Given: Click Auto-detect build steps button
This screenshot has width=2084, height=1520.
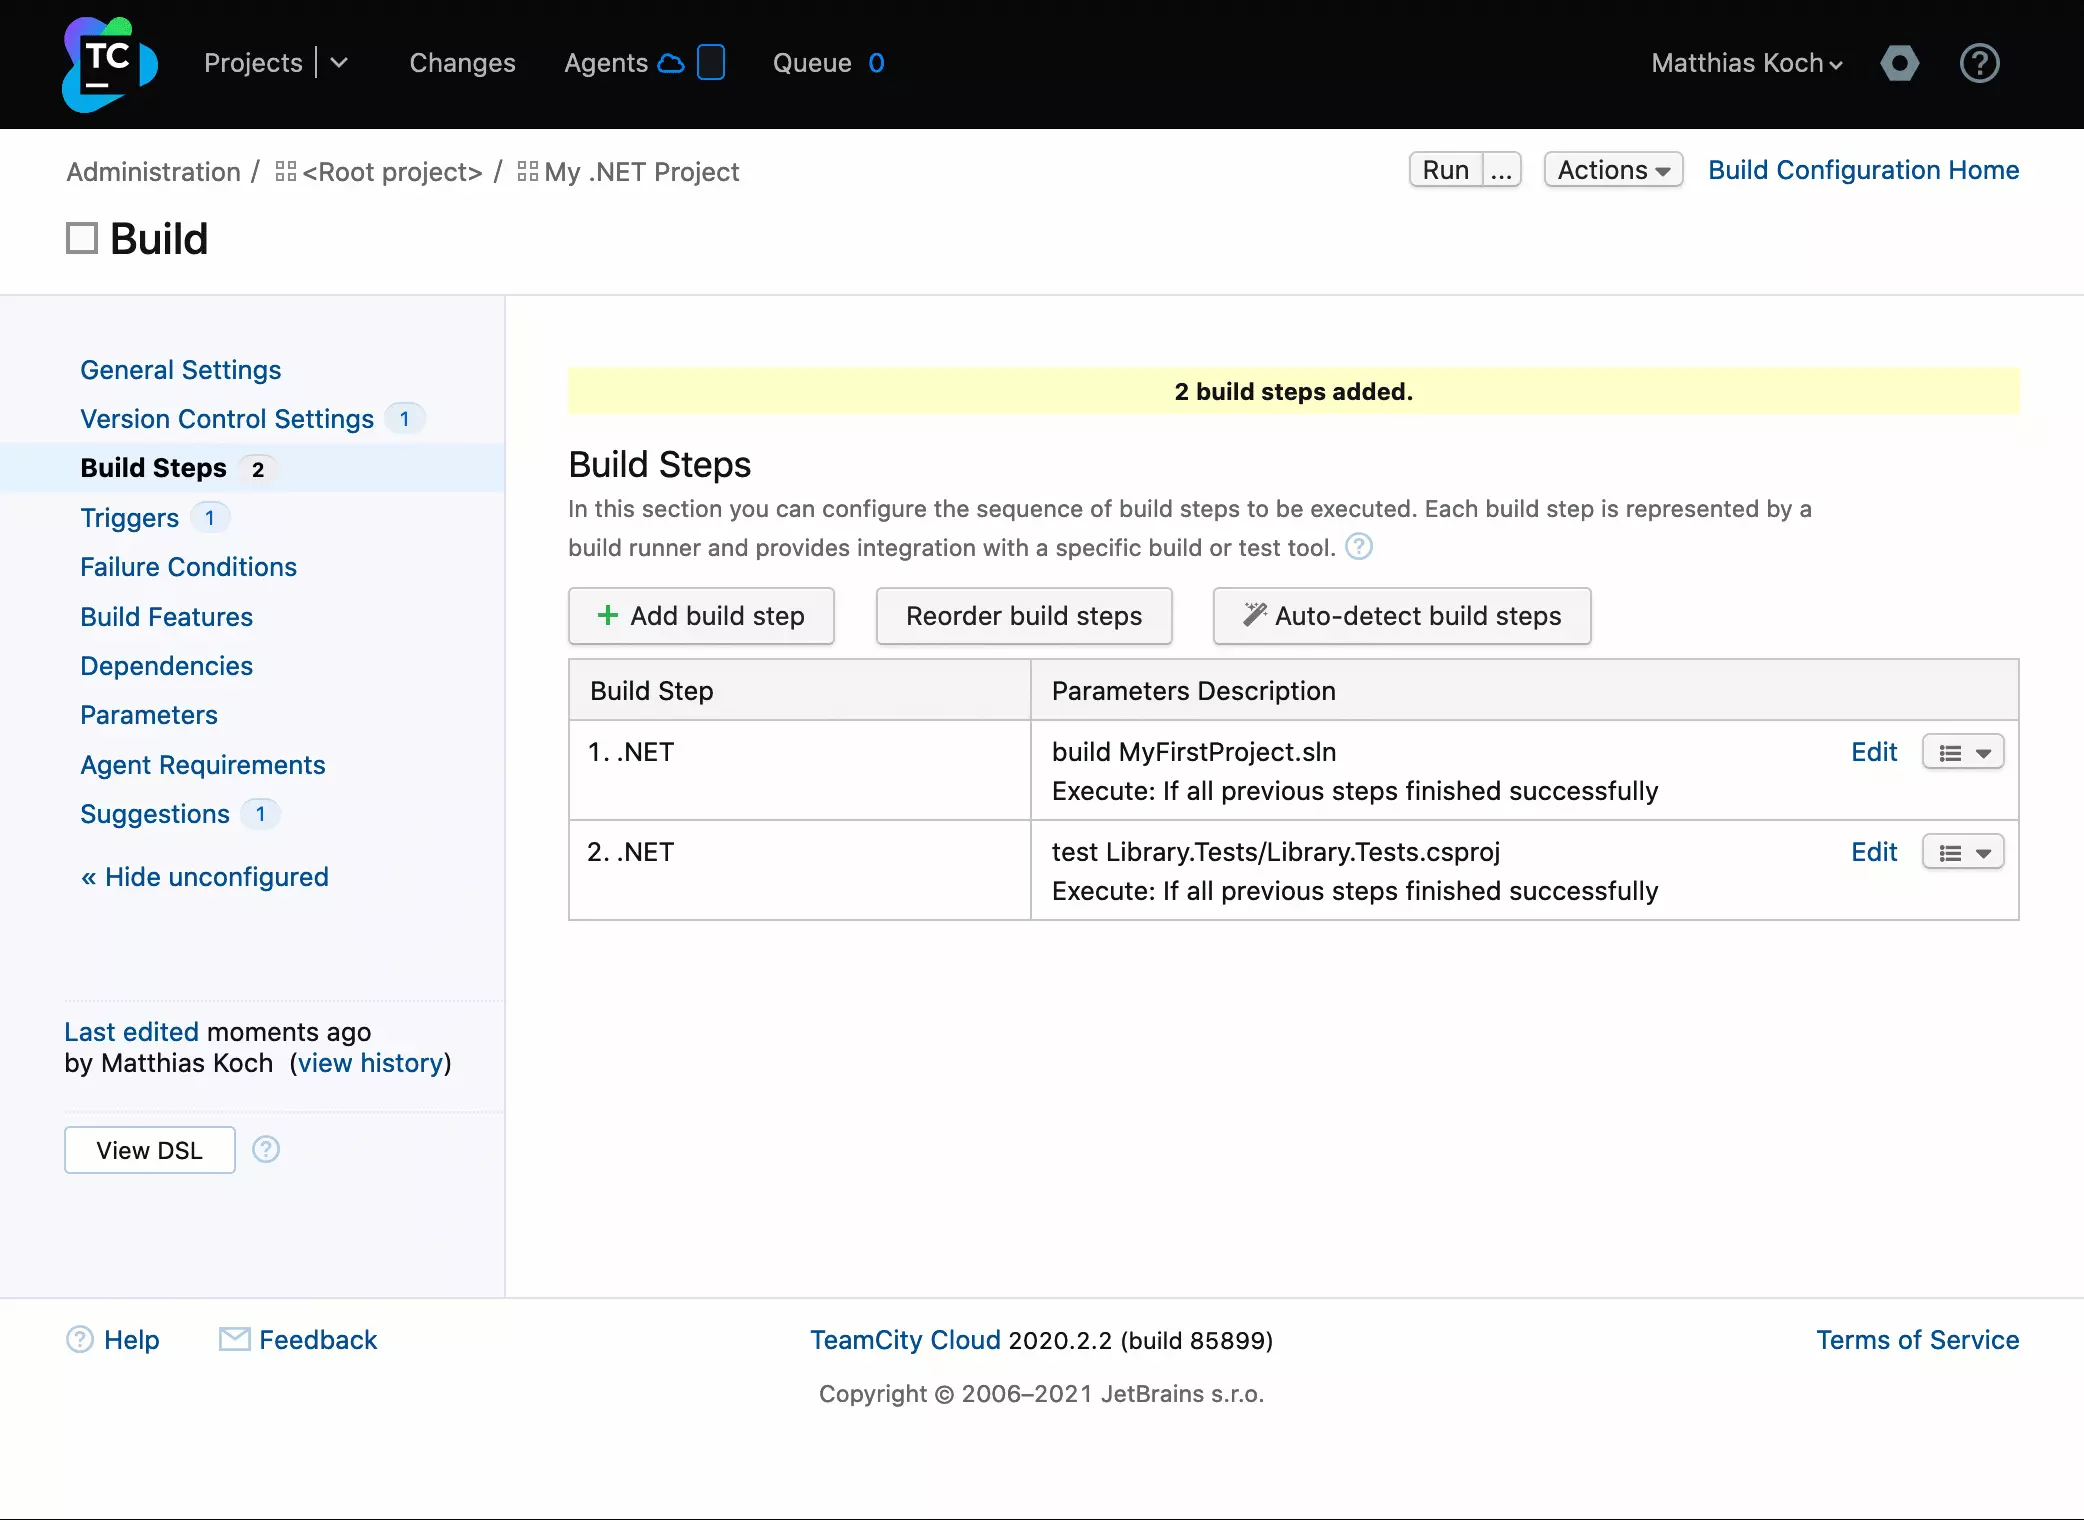Looking at the screenshot, I should (x=1401, y=616).
